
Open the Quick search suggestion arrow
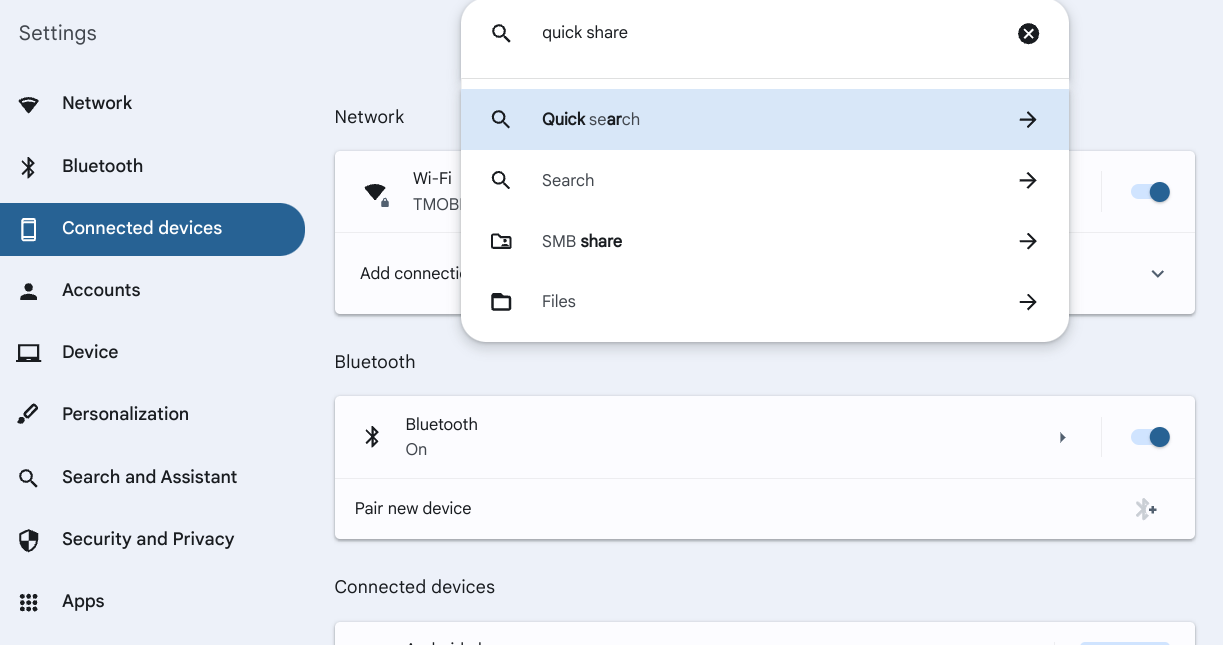point(1028,120)
